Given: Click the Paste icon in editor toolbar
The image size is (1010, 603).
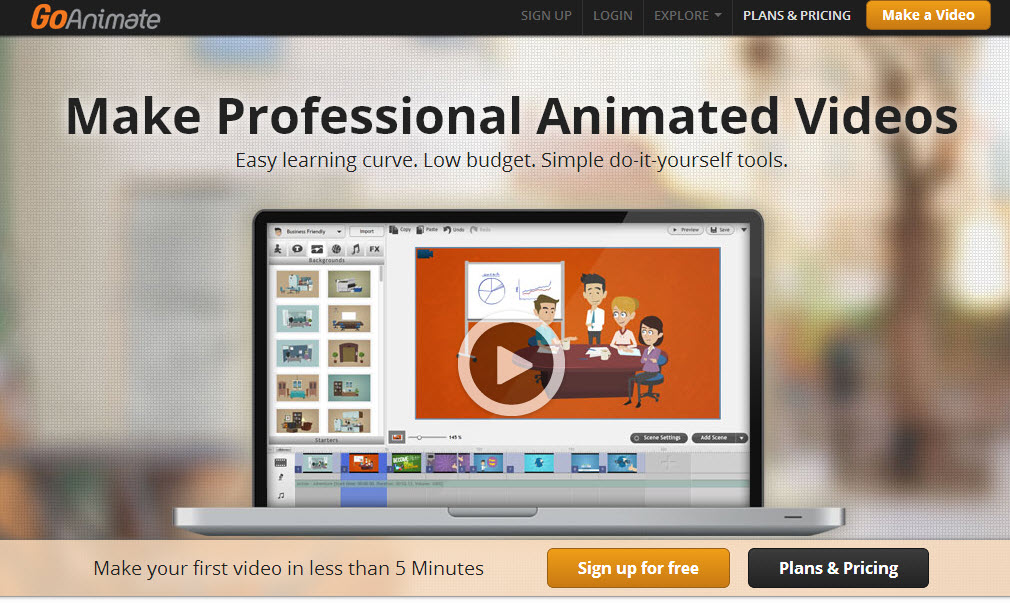Looking at the screenshot, I should click(420, 230).
